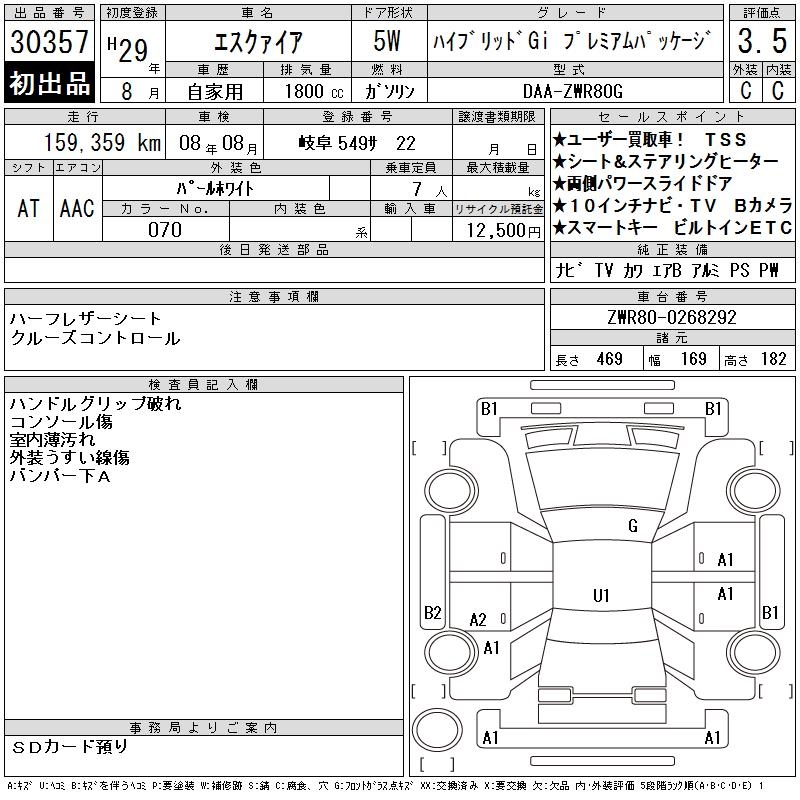Select the 注意事項欄 section header
800x800 pixels.
coord(274,296)
